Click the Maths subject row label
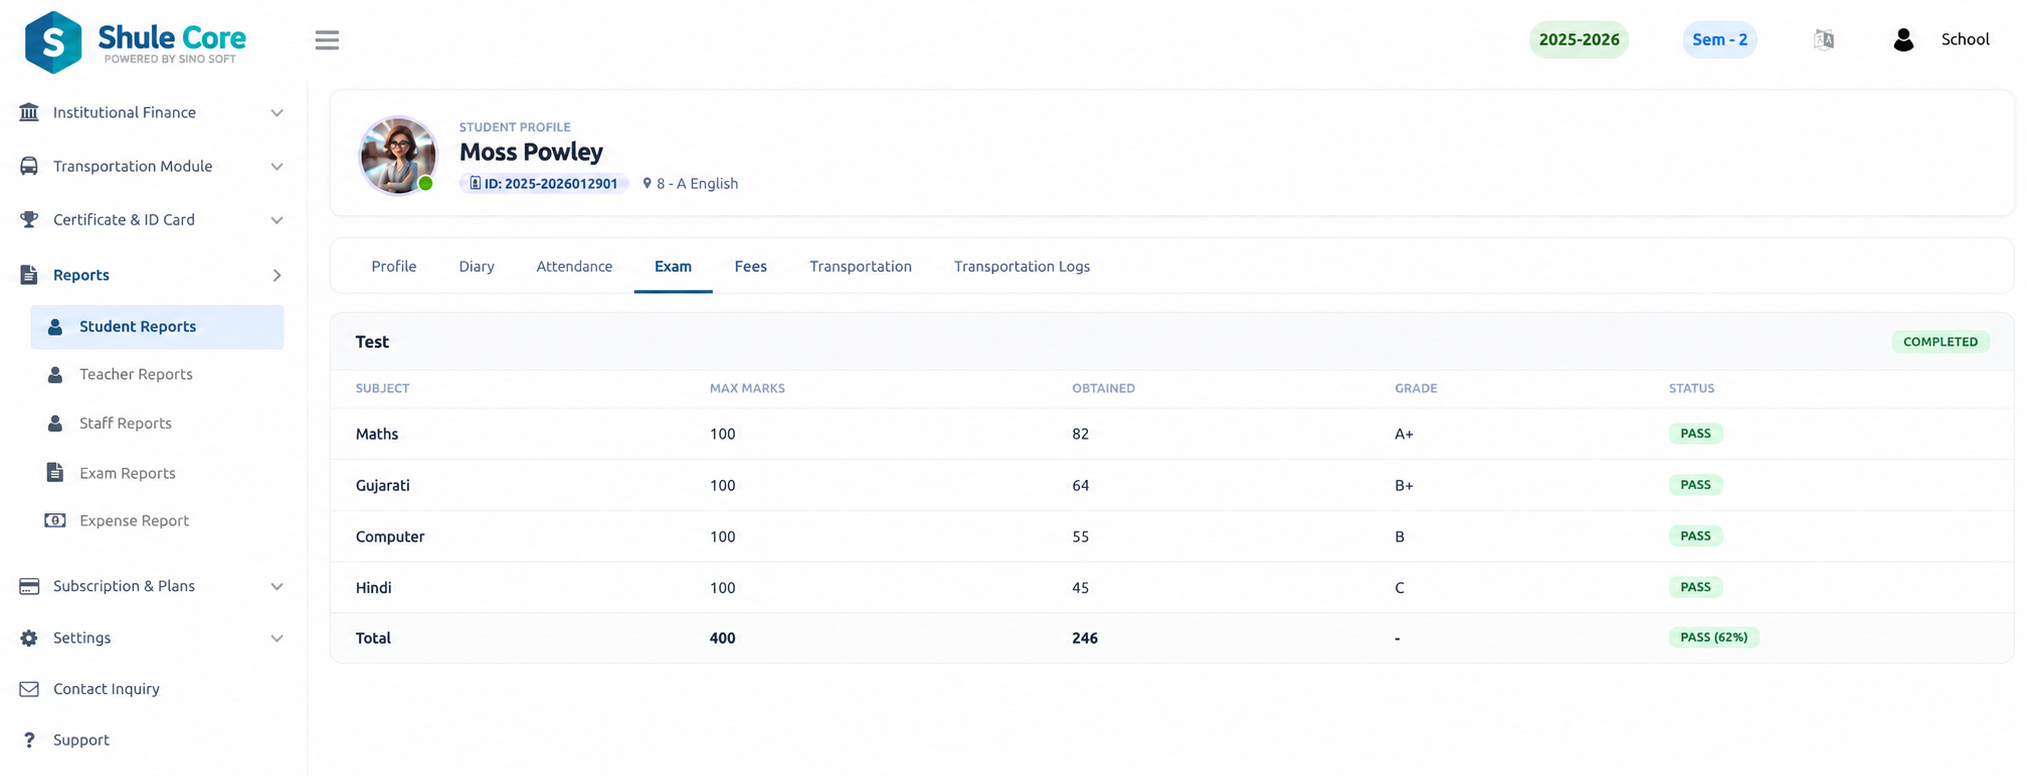Image resolution: width=2027 pixels, height=776 pixels. coord(377,434)
